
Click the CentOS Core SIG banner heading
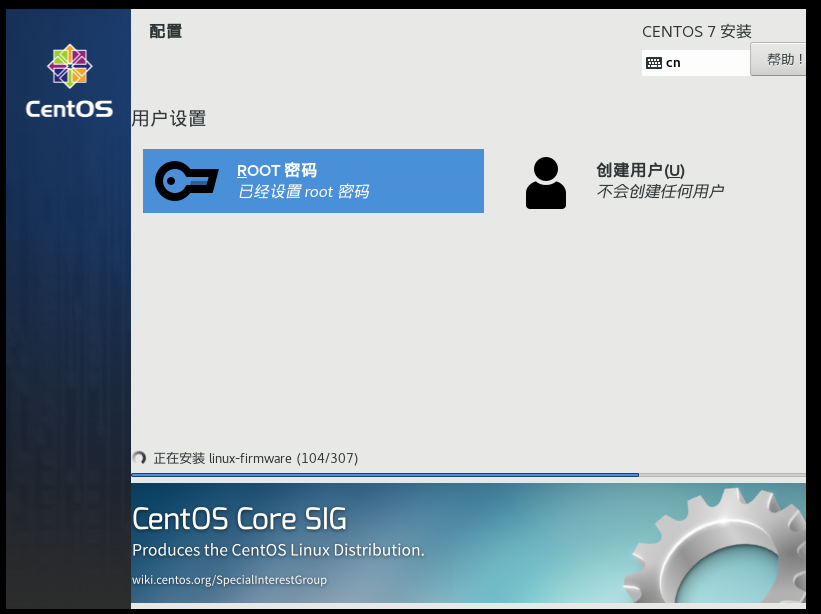(239, 519)
